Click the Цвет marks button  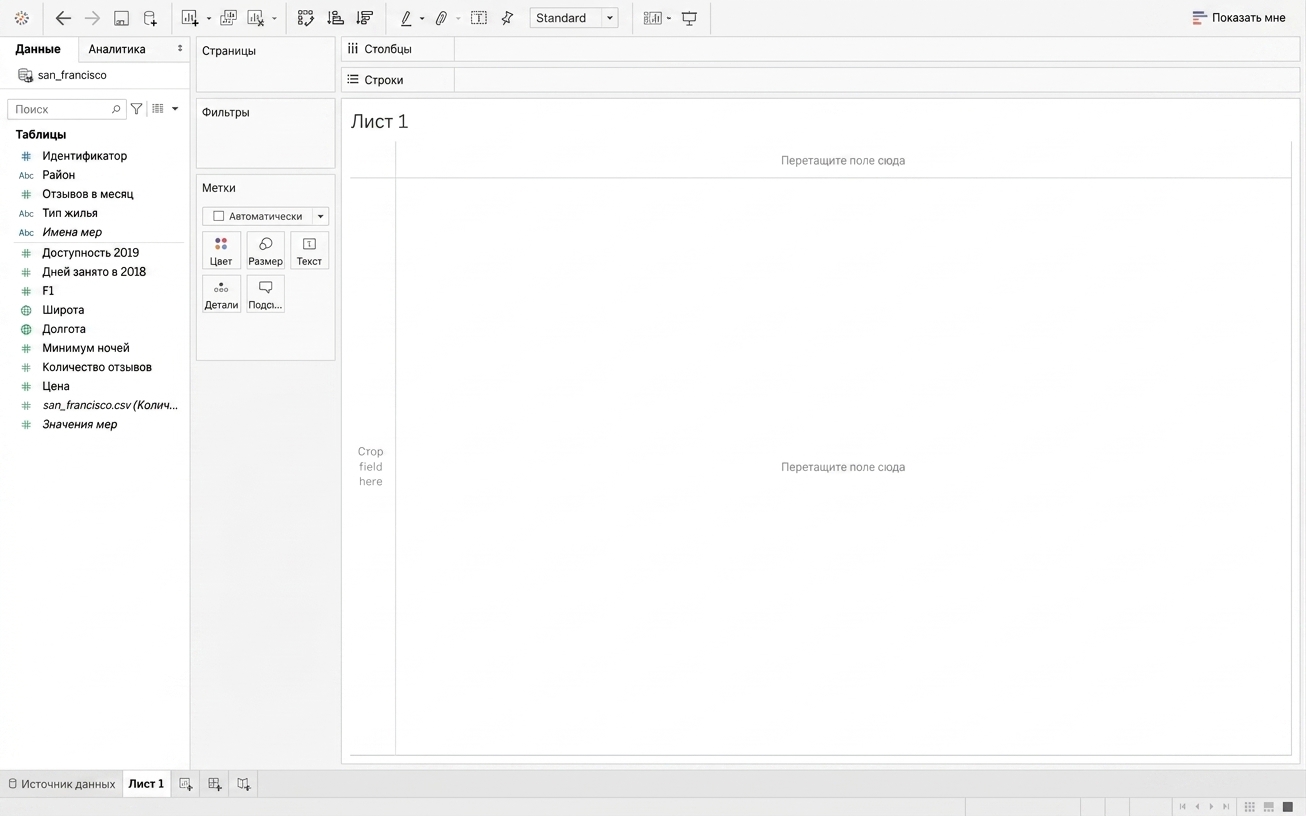pos(221,251)
